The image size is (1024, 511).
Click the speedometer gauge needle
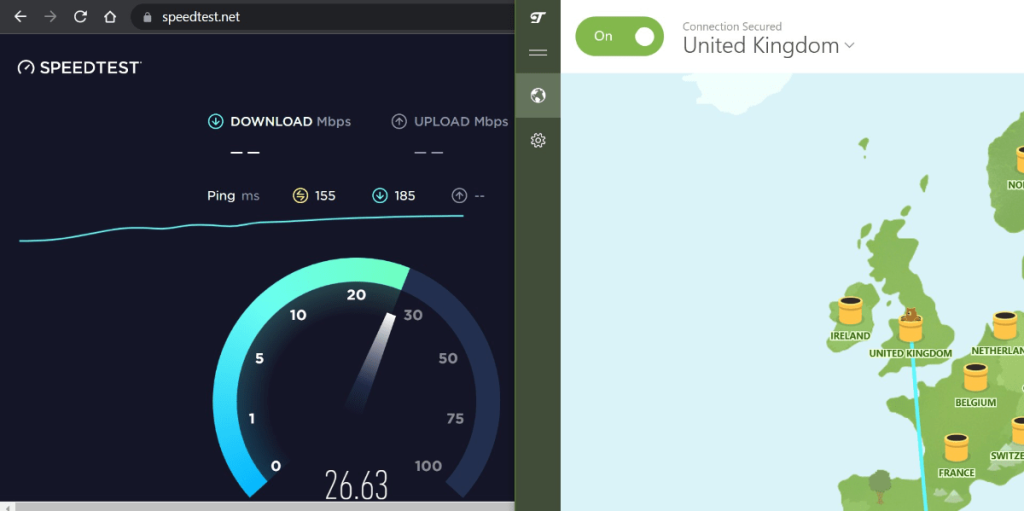(x=370, y=361)
